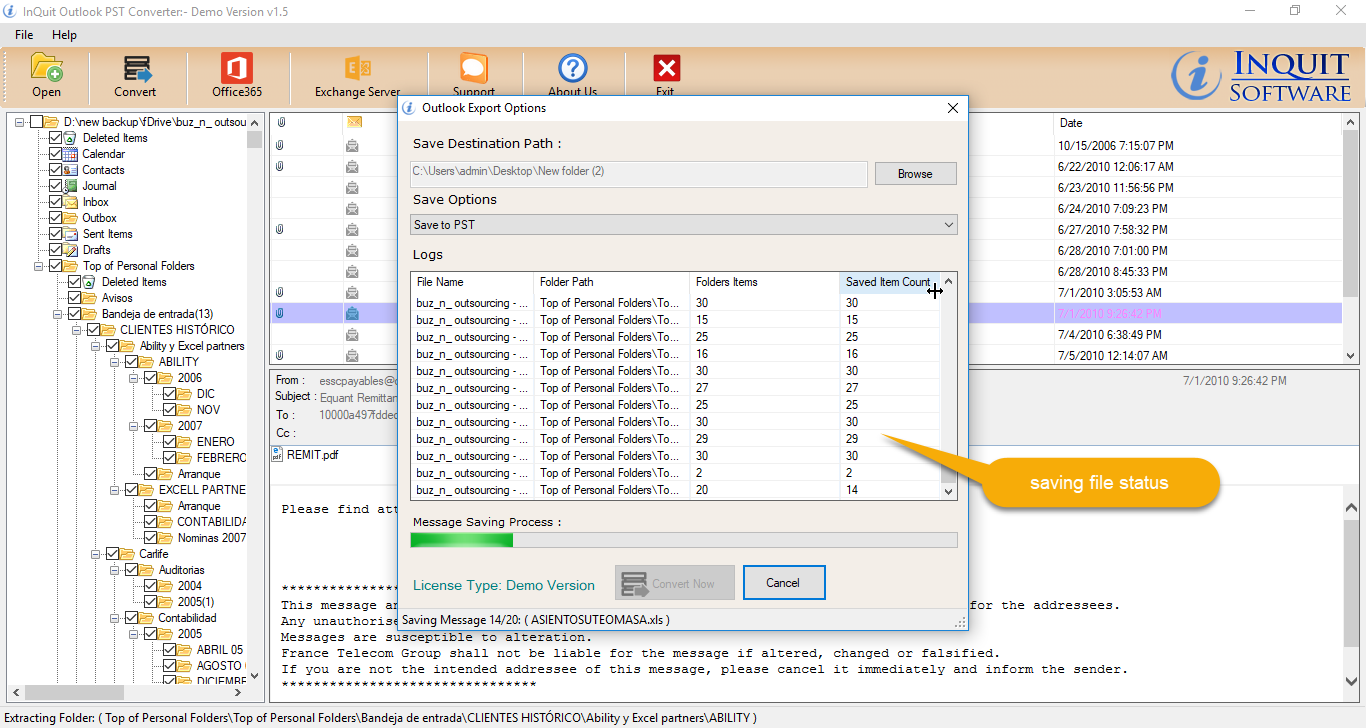This screenshot has height=728, width=1366.
Task: Select the Office365 toolbar icon
Action: [237, 68]
